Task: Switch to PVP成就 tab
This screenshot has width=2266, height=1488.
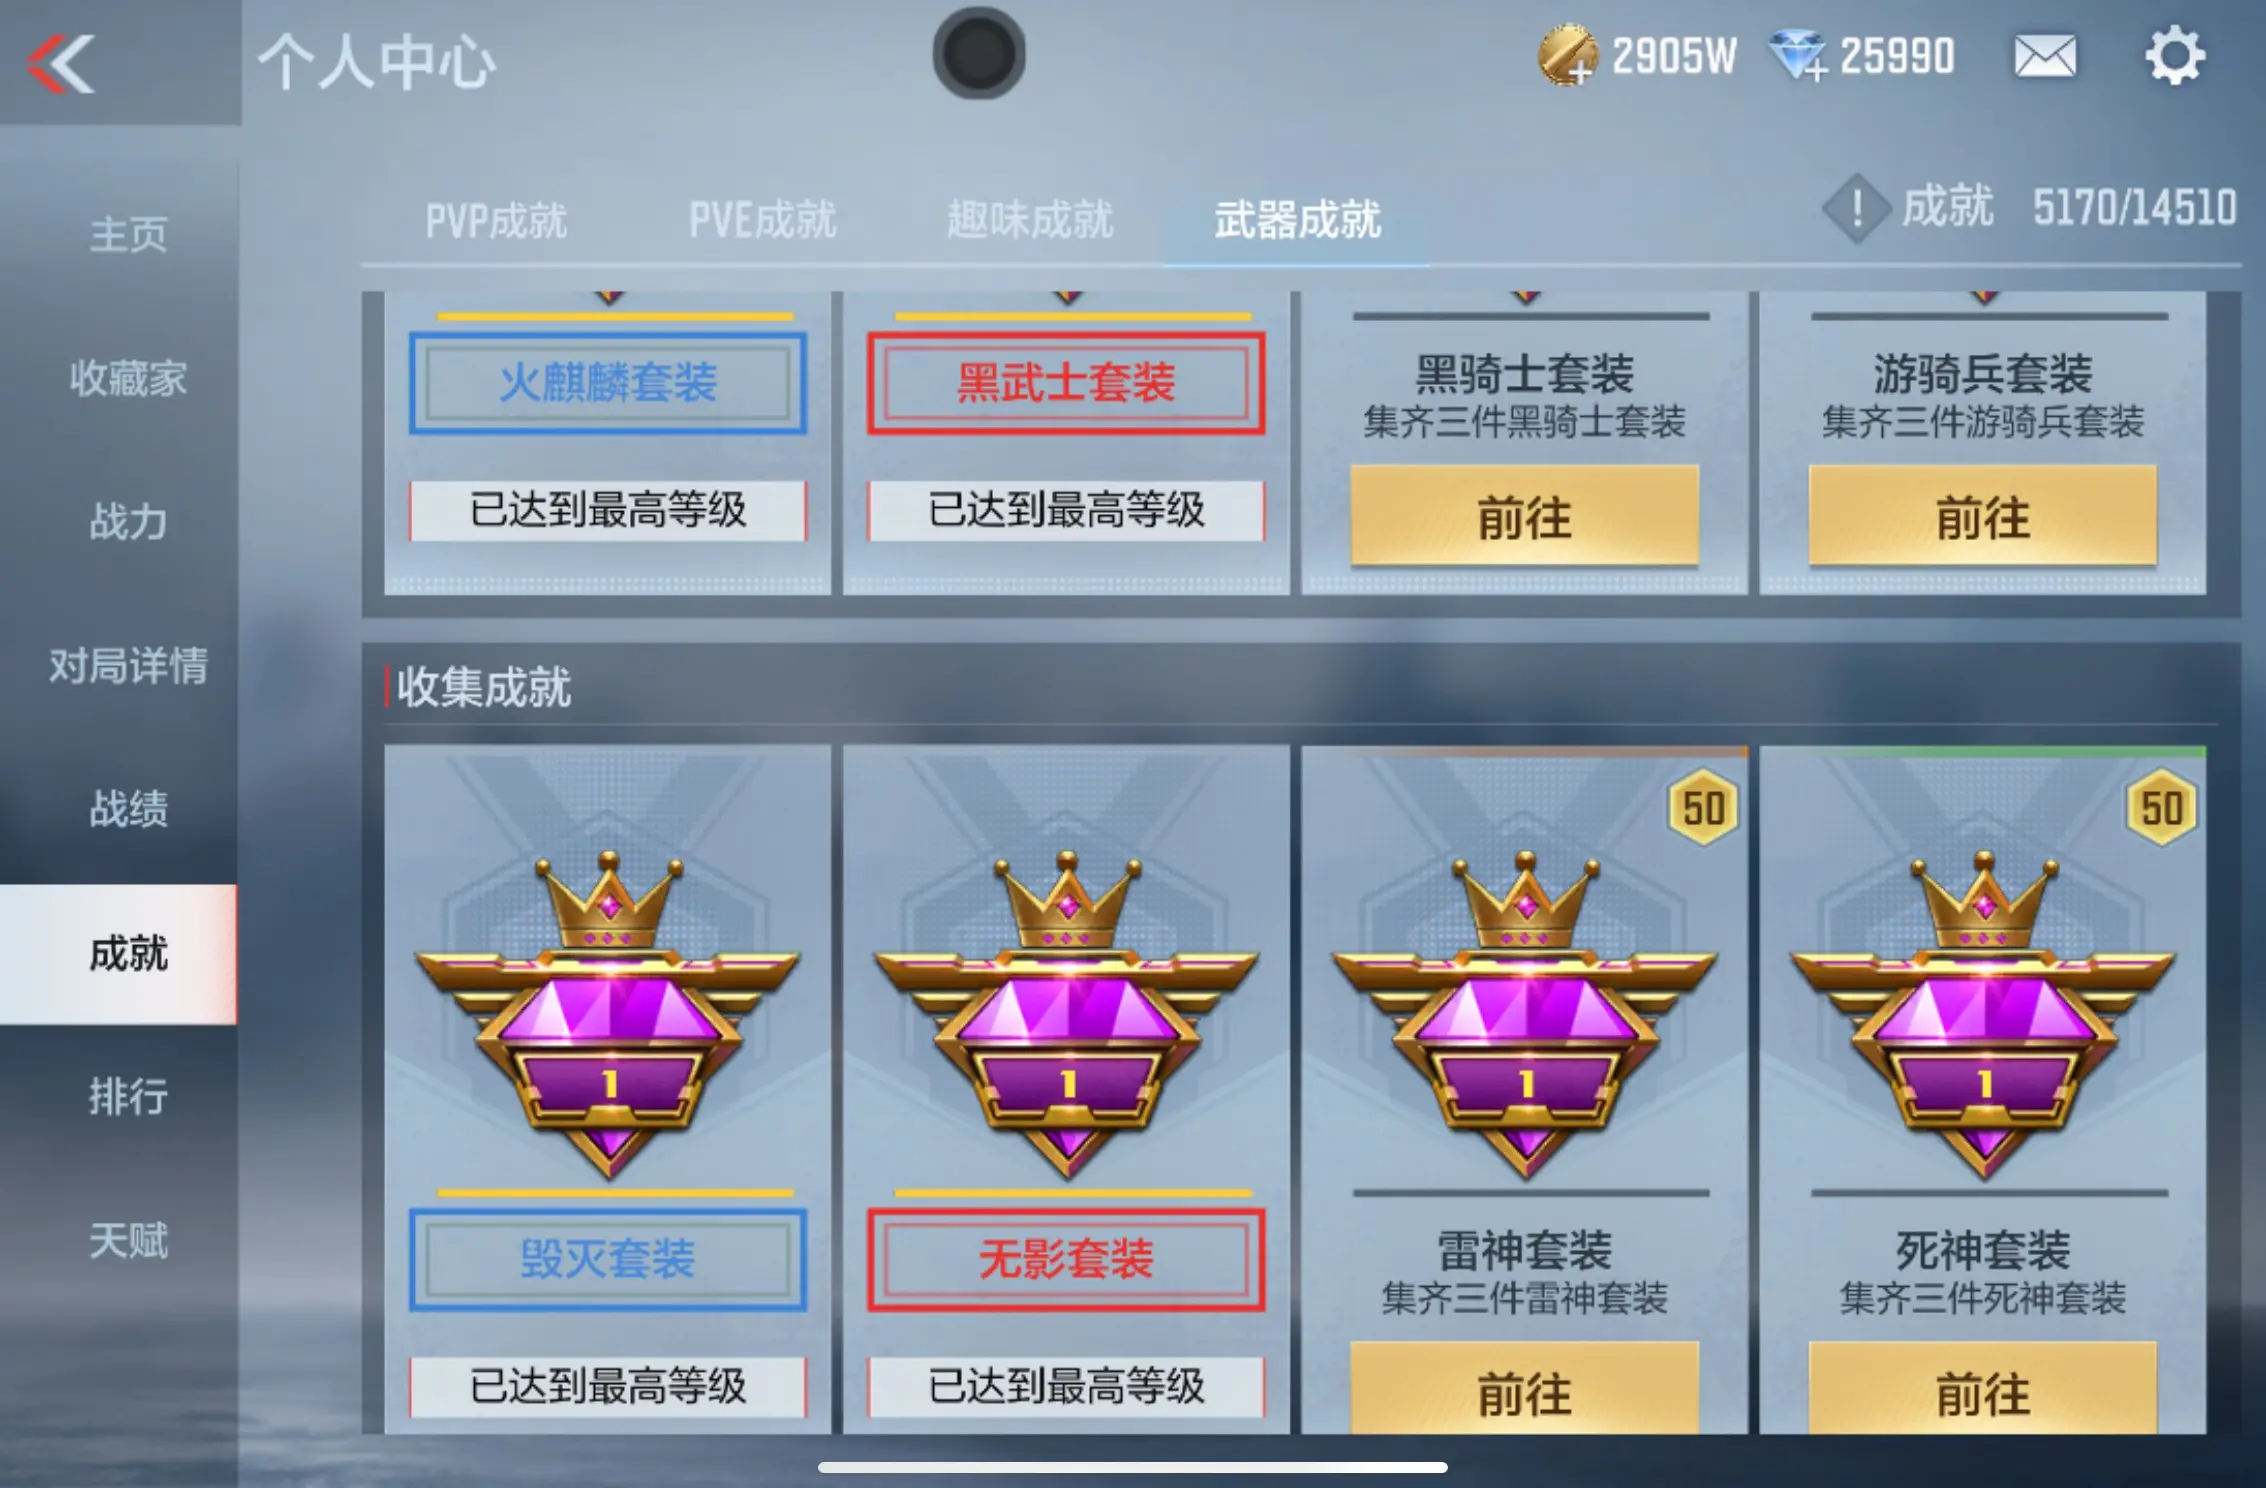Action: click(x=496, y=221)
